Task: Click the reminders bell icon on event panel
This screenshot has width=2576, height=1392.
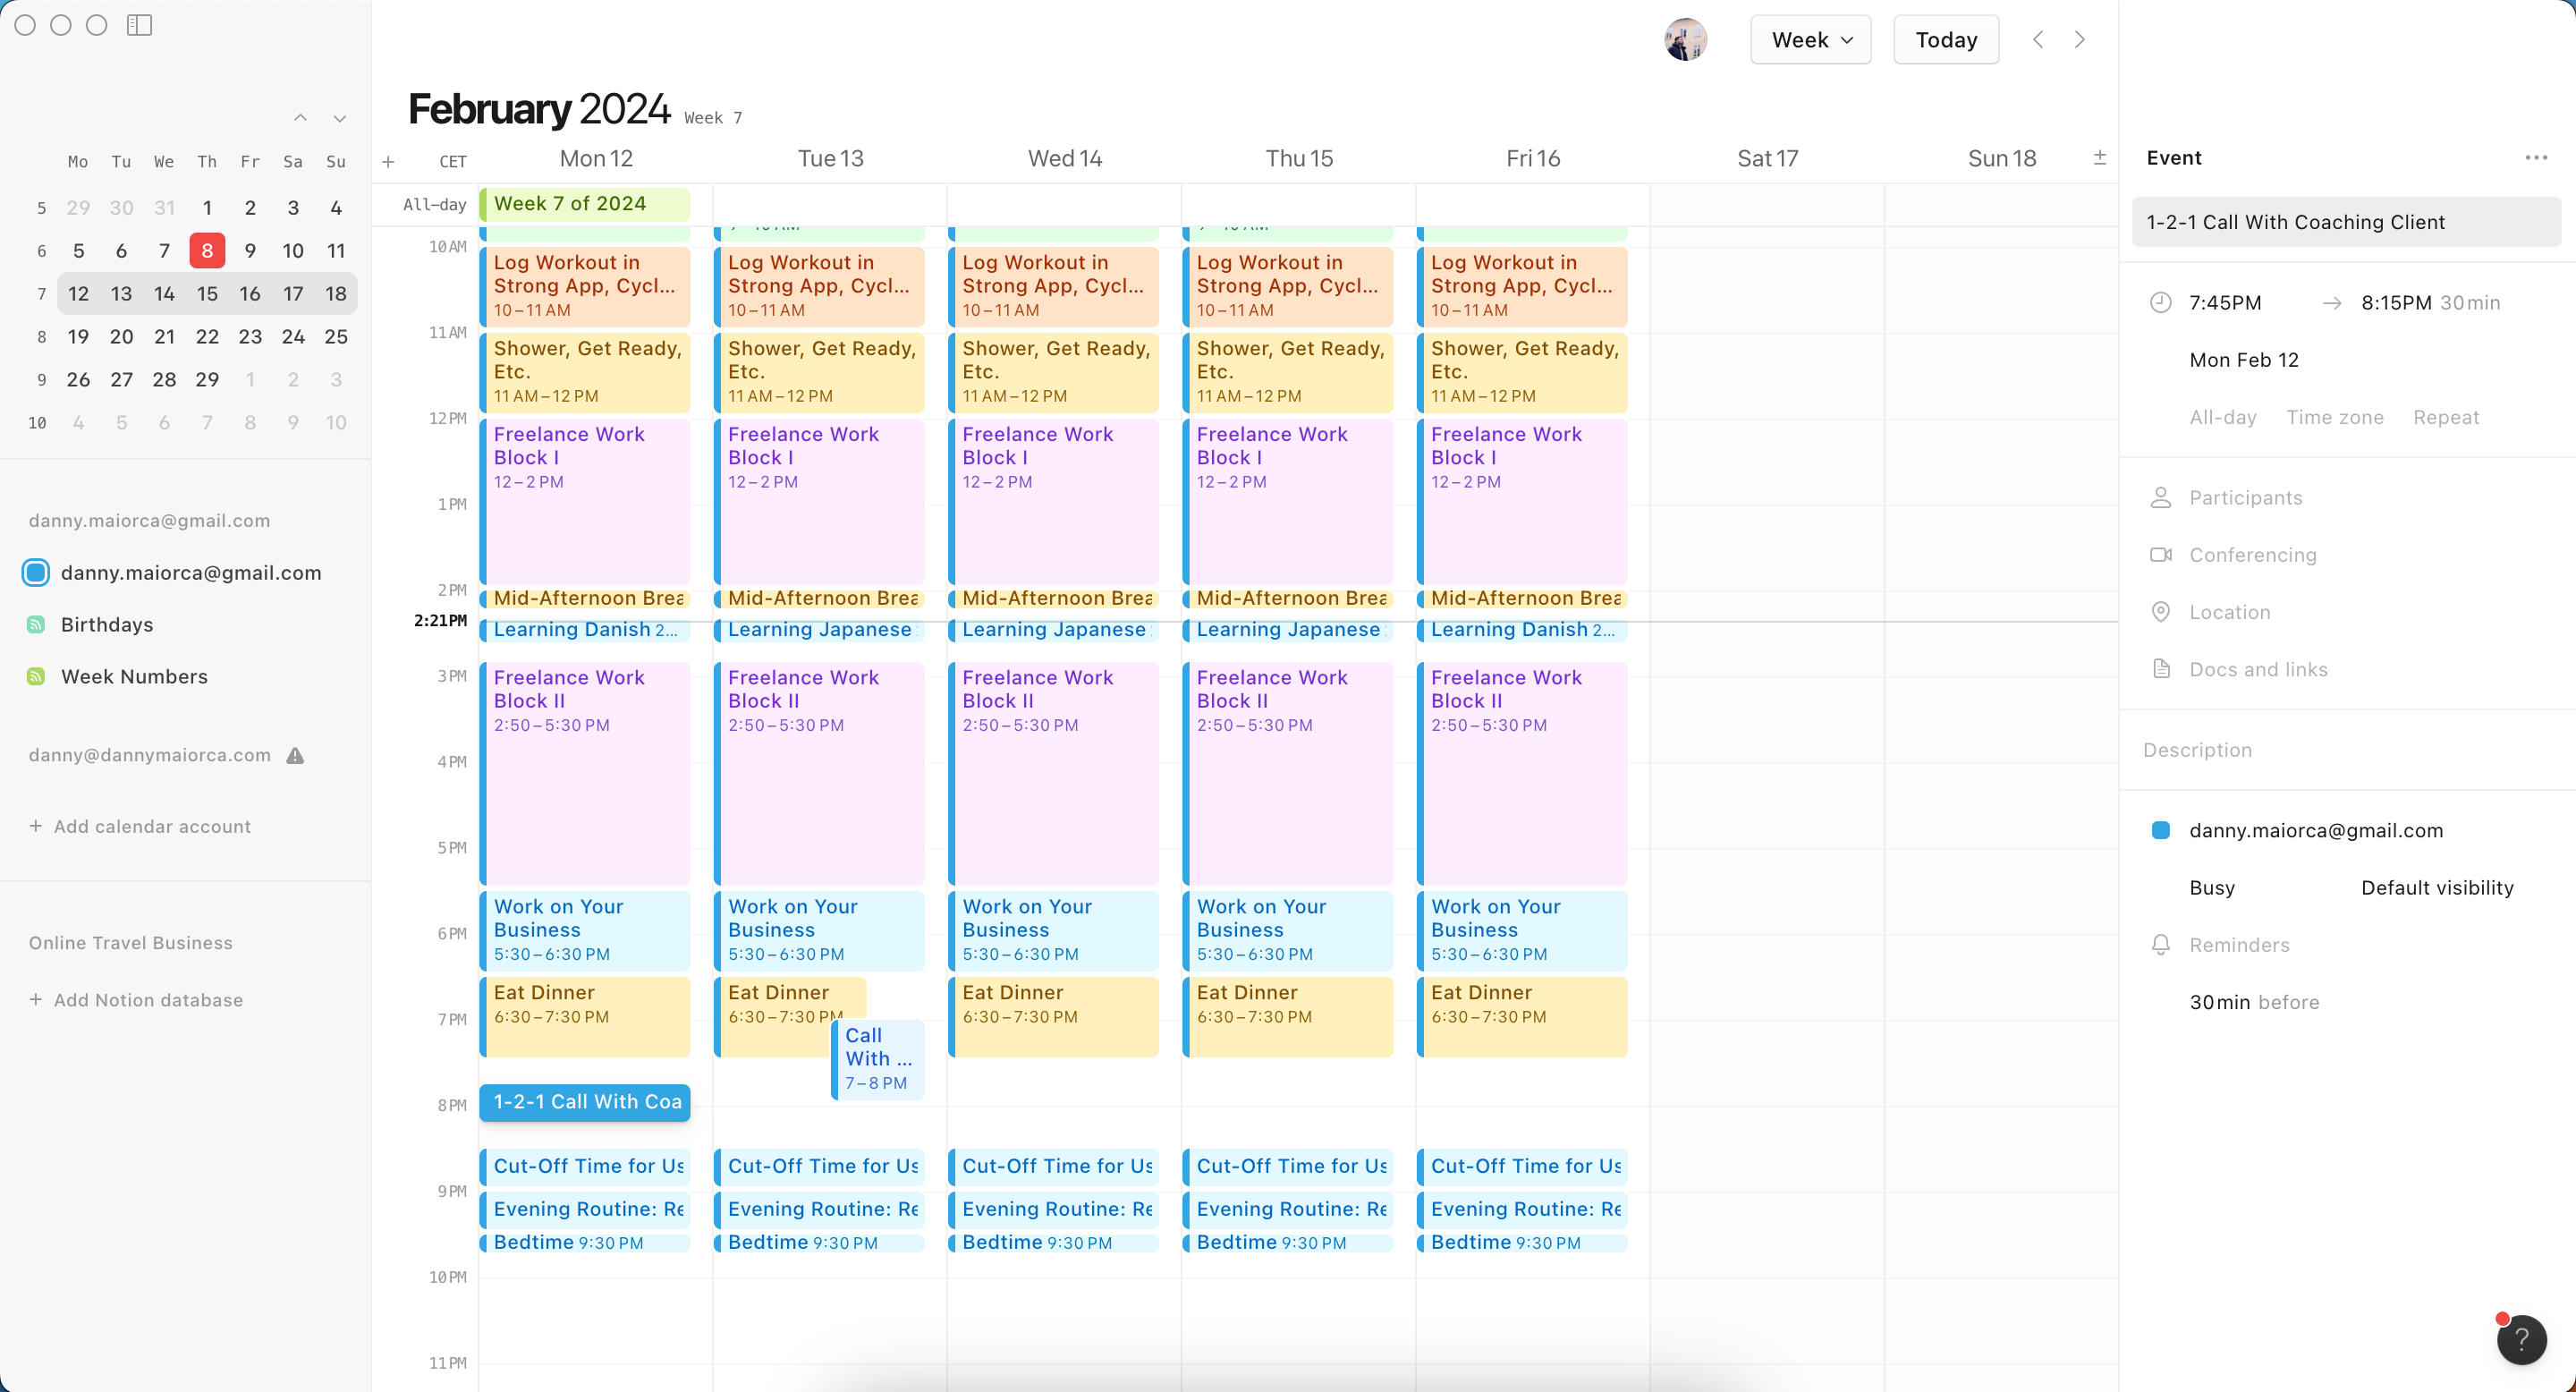Action: pos(2161,945)
